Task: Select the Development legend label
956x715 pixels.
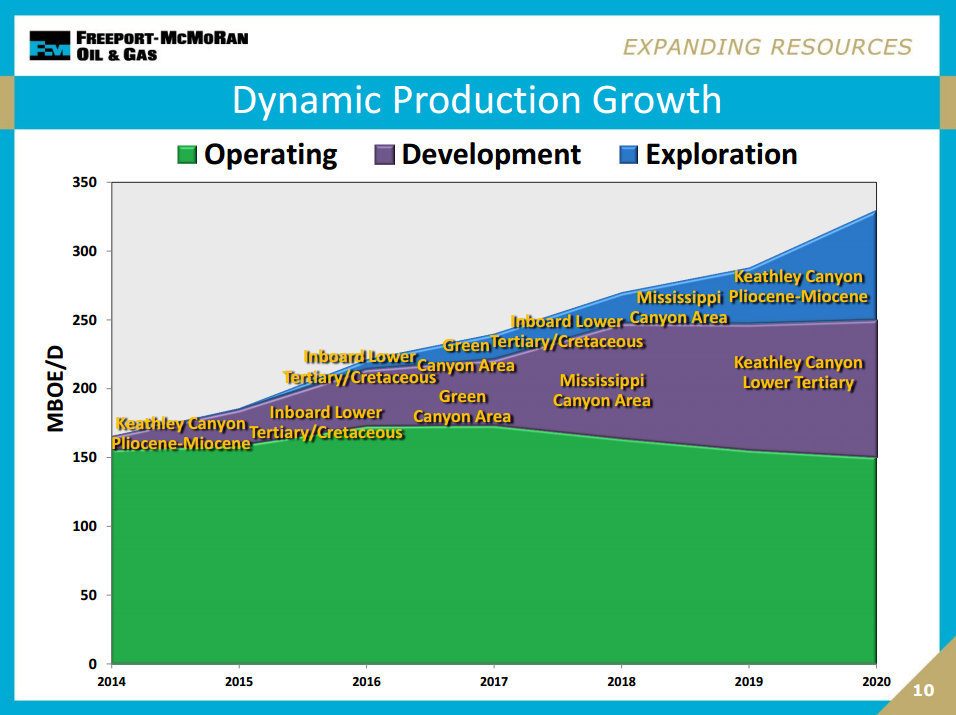Action: point(491,155)
